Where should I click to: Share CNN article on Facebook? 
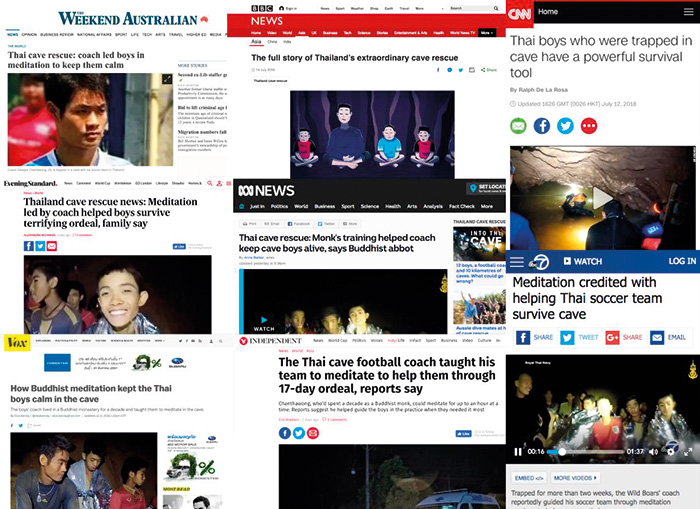pos(542,126)
